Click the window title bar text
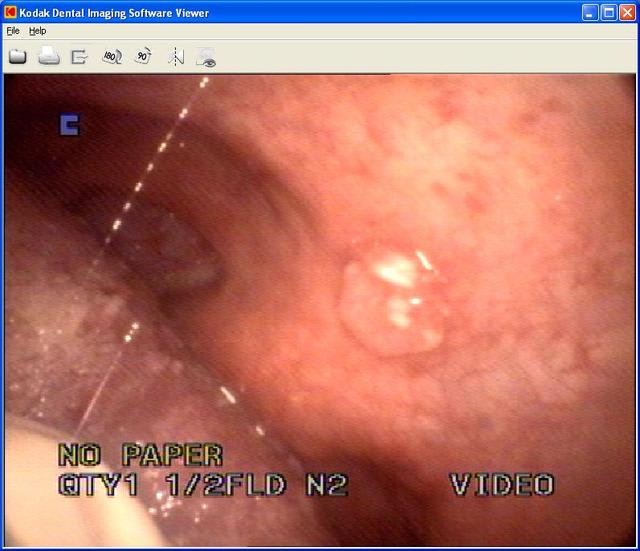 coord(111,12)
